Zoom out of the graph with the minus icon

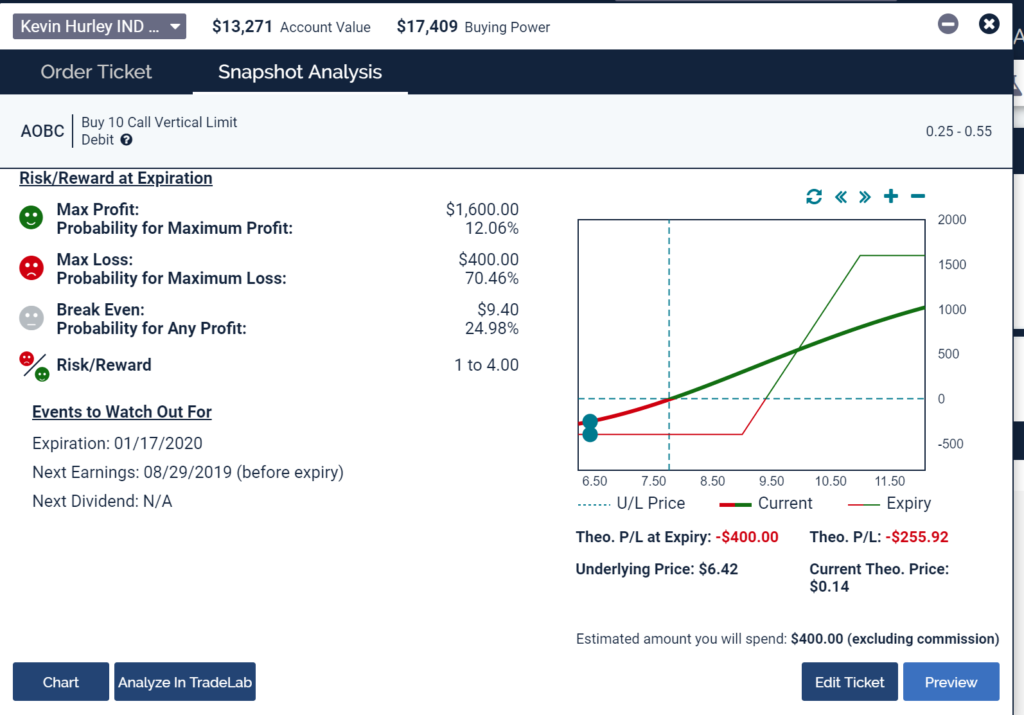coord(918,197)
